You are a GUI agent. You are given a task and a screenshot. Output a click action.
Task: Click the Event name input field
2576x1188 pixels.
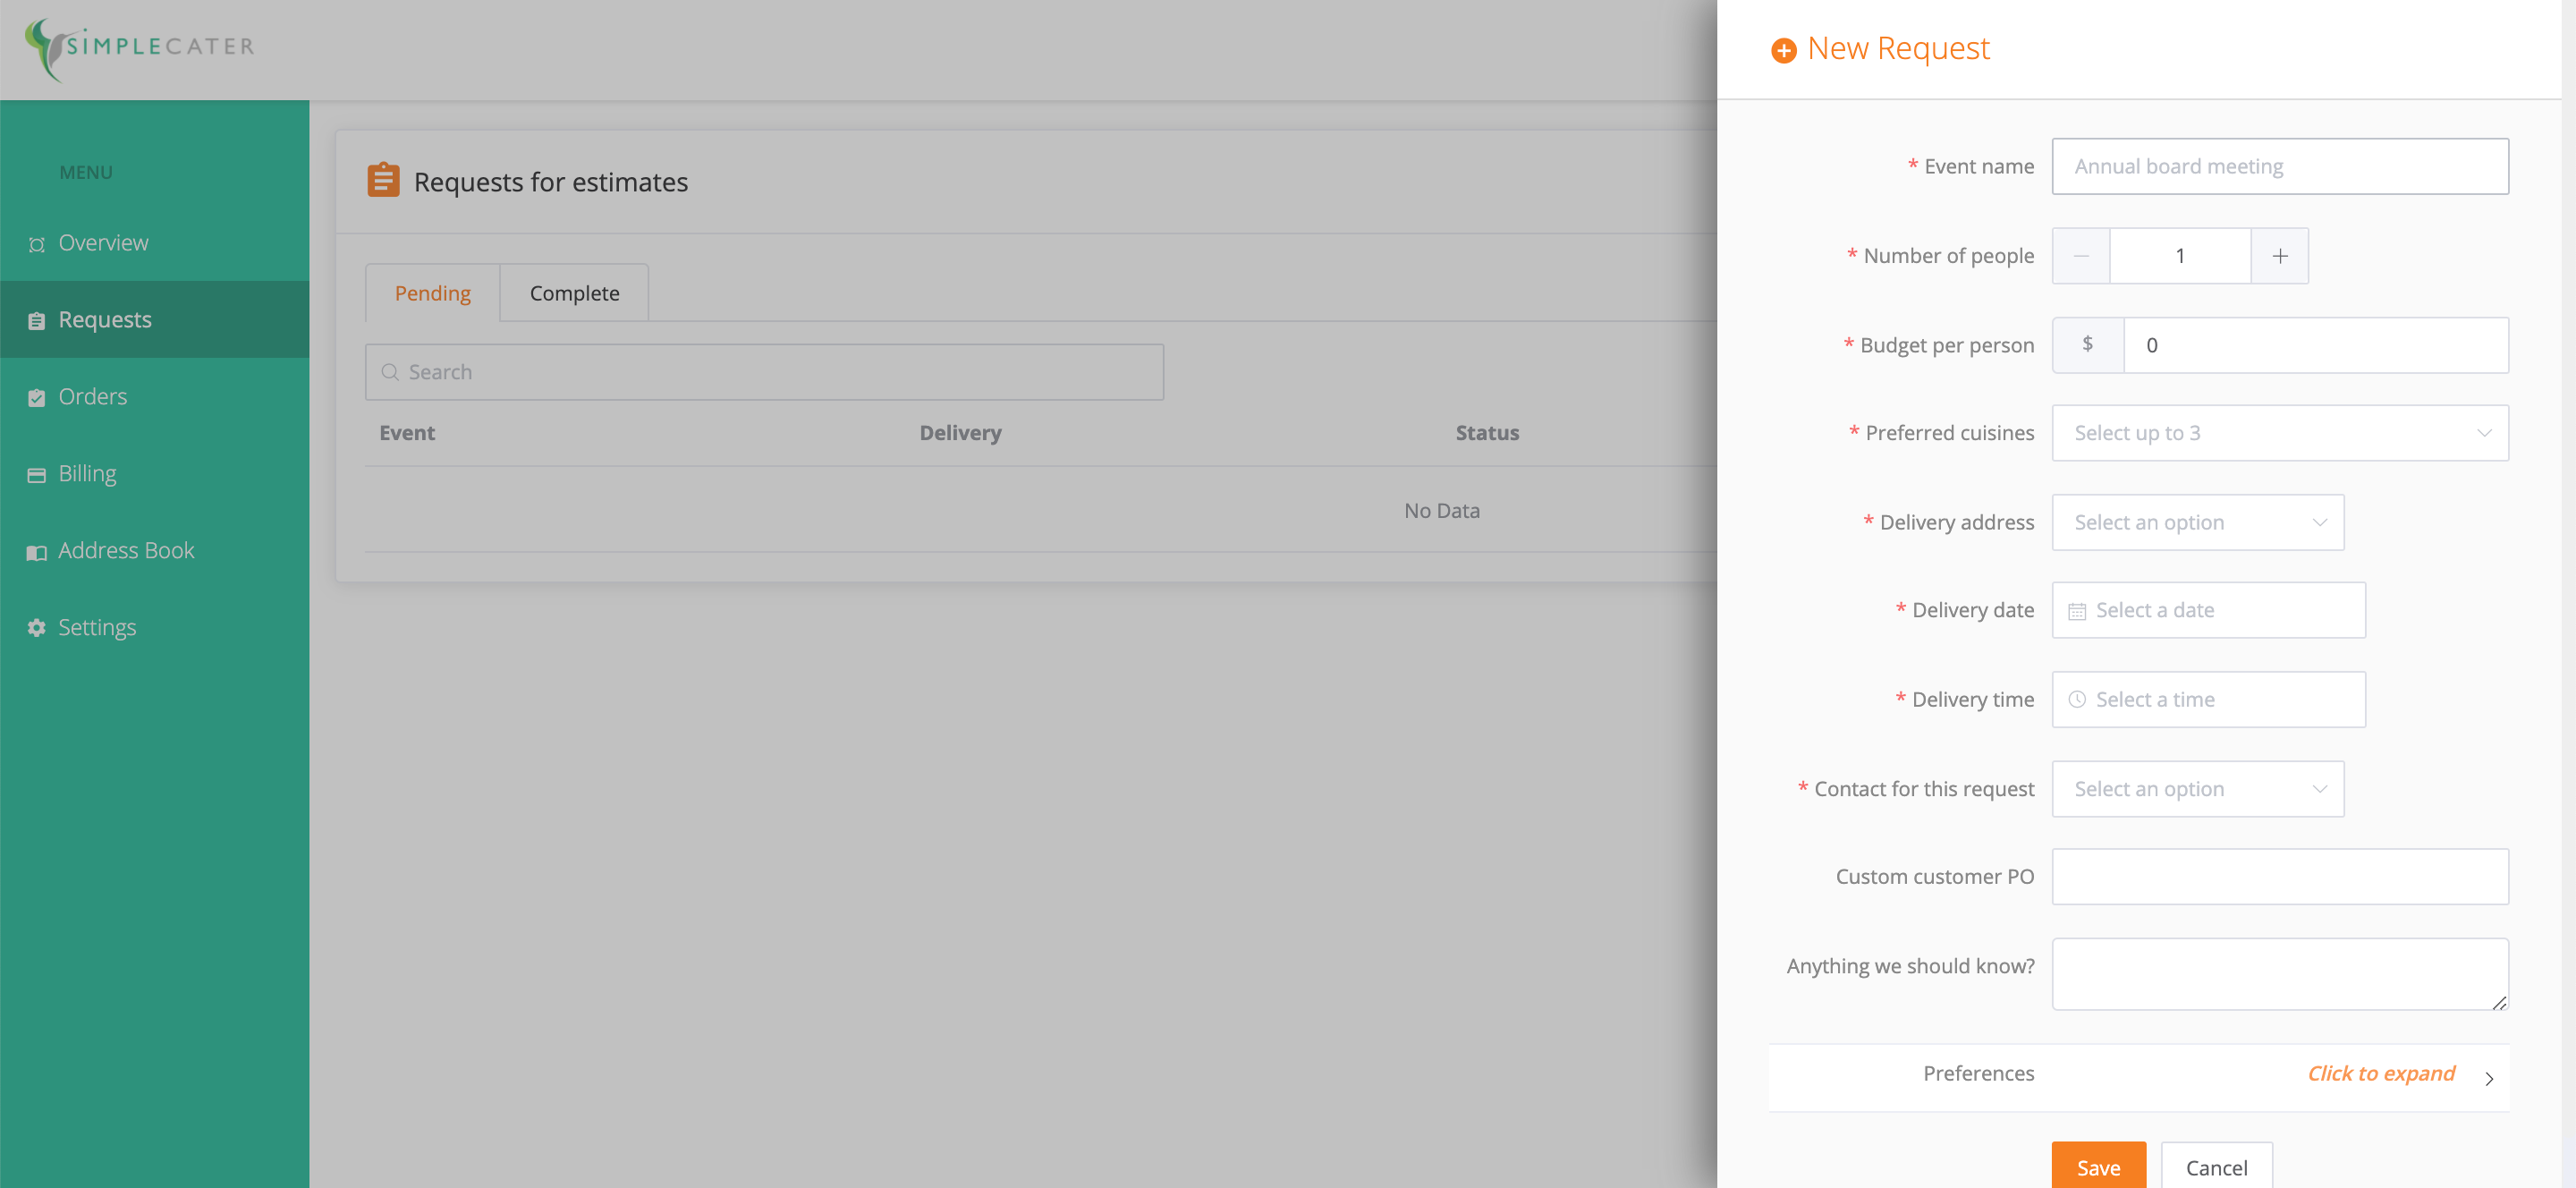[x=2279, y=166]
